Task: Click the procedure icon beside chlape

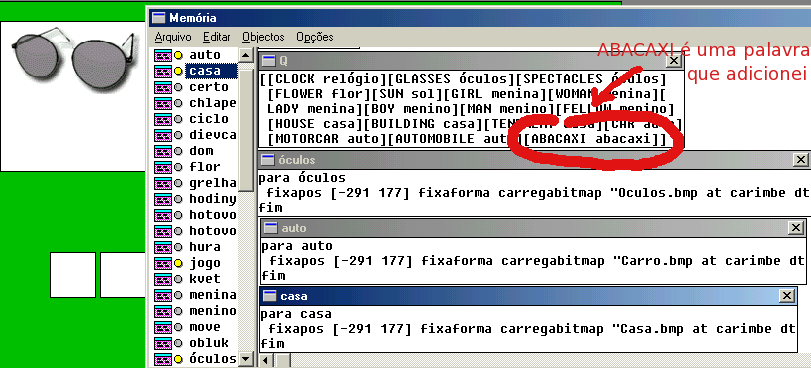Action: (x=162, y=103)
